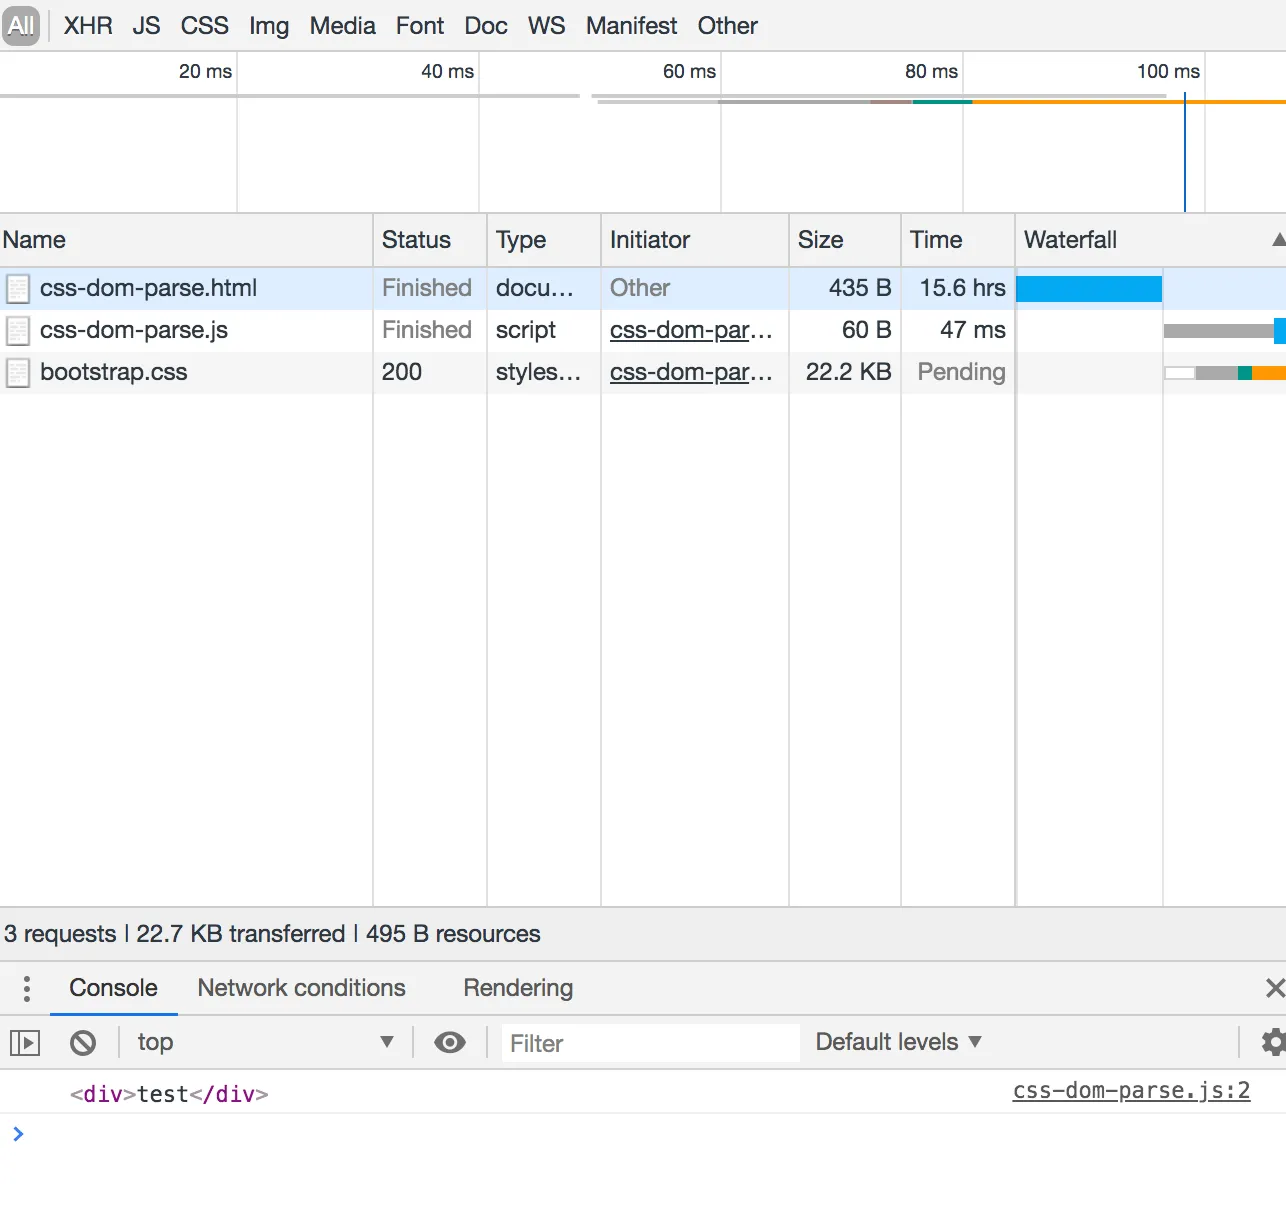Image resolution: width=1286 pixels, height=1228 pixels.
Task: Click the css-dom-parse.html file icon
Action: pyautogui.click(x=18, y=289)
